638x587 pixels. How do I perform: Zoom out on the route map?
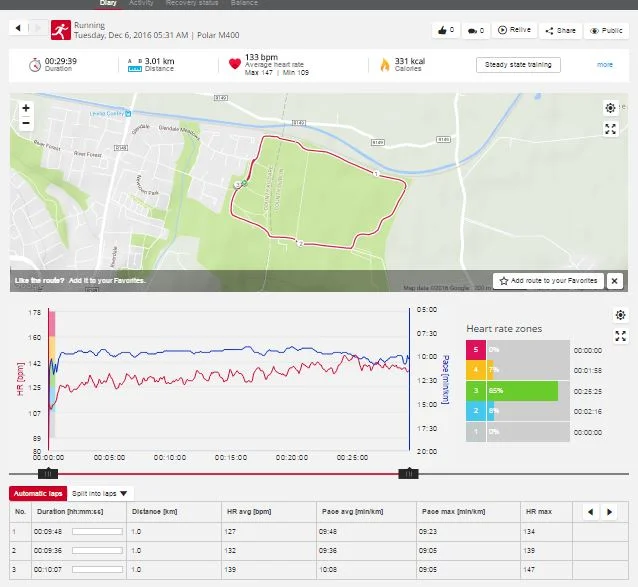pyautogui.click(x=26, y=123)
